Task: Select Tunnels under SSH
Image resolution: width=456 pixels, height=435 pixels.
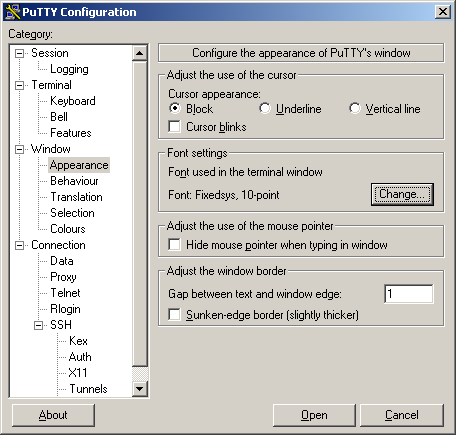Action: click(x=88, y=389)
